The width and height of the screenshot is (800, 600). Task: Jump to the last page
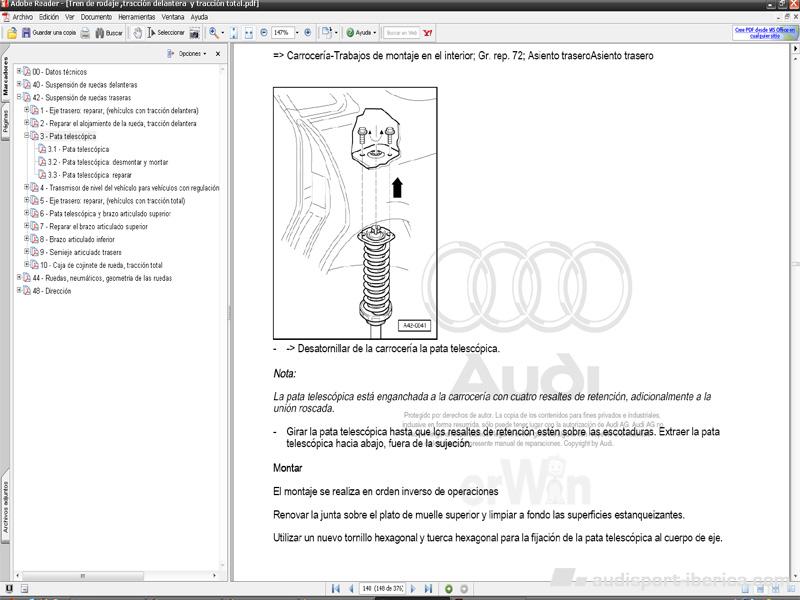(428, 589)
